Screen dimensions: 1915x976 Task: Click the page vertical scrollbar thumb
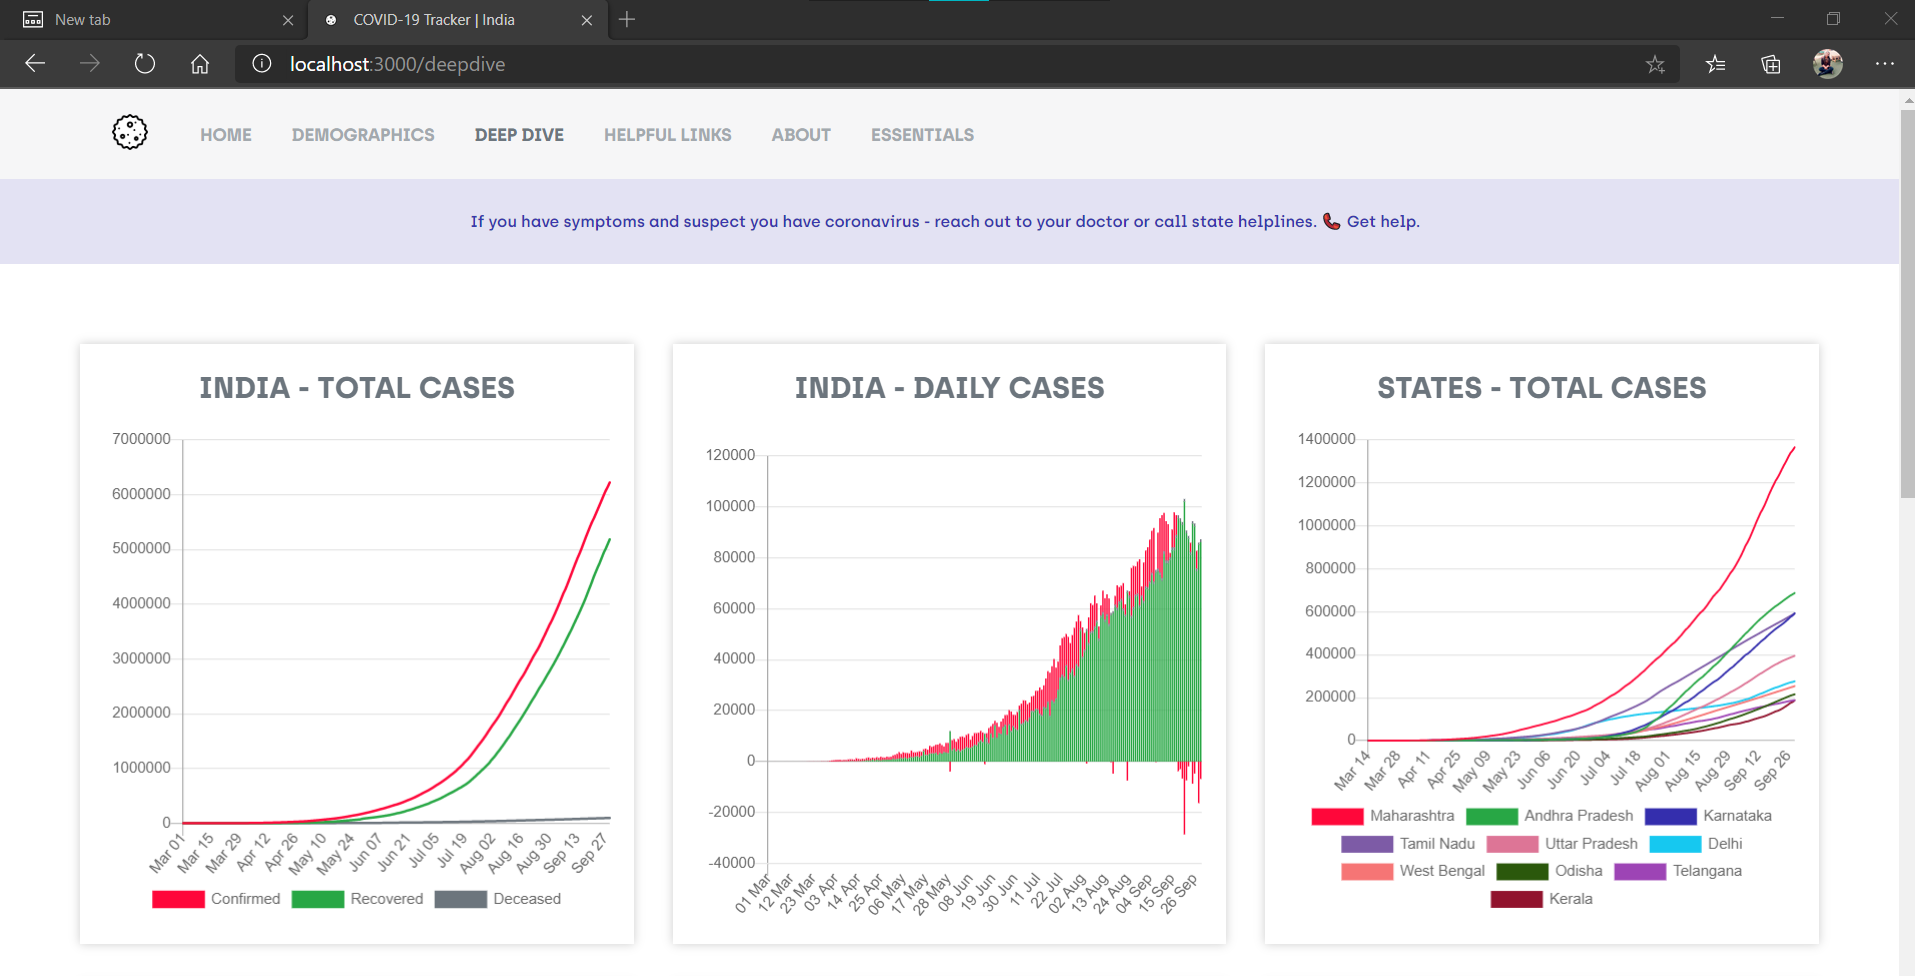click(x=1907, y=303)
